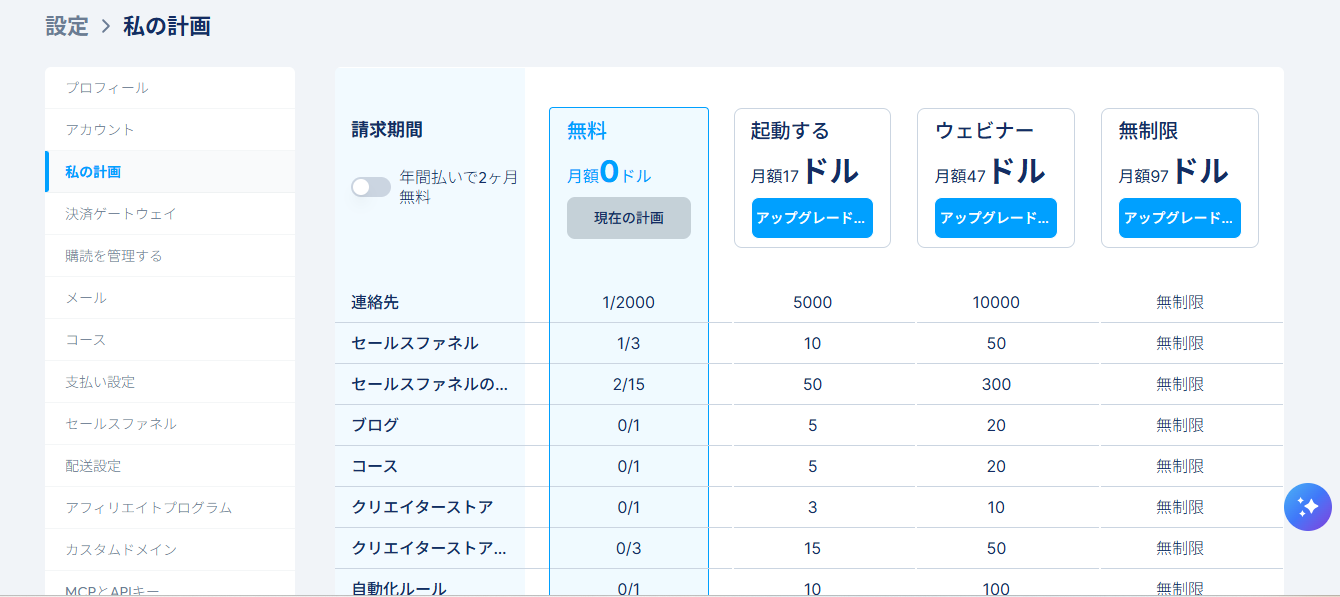
Task: Open メール settings page
Action: pos(170,298)
